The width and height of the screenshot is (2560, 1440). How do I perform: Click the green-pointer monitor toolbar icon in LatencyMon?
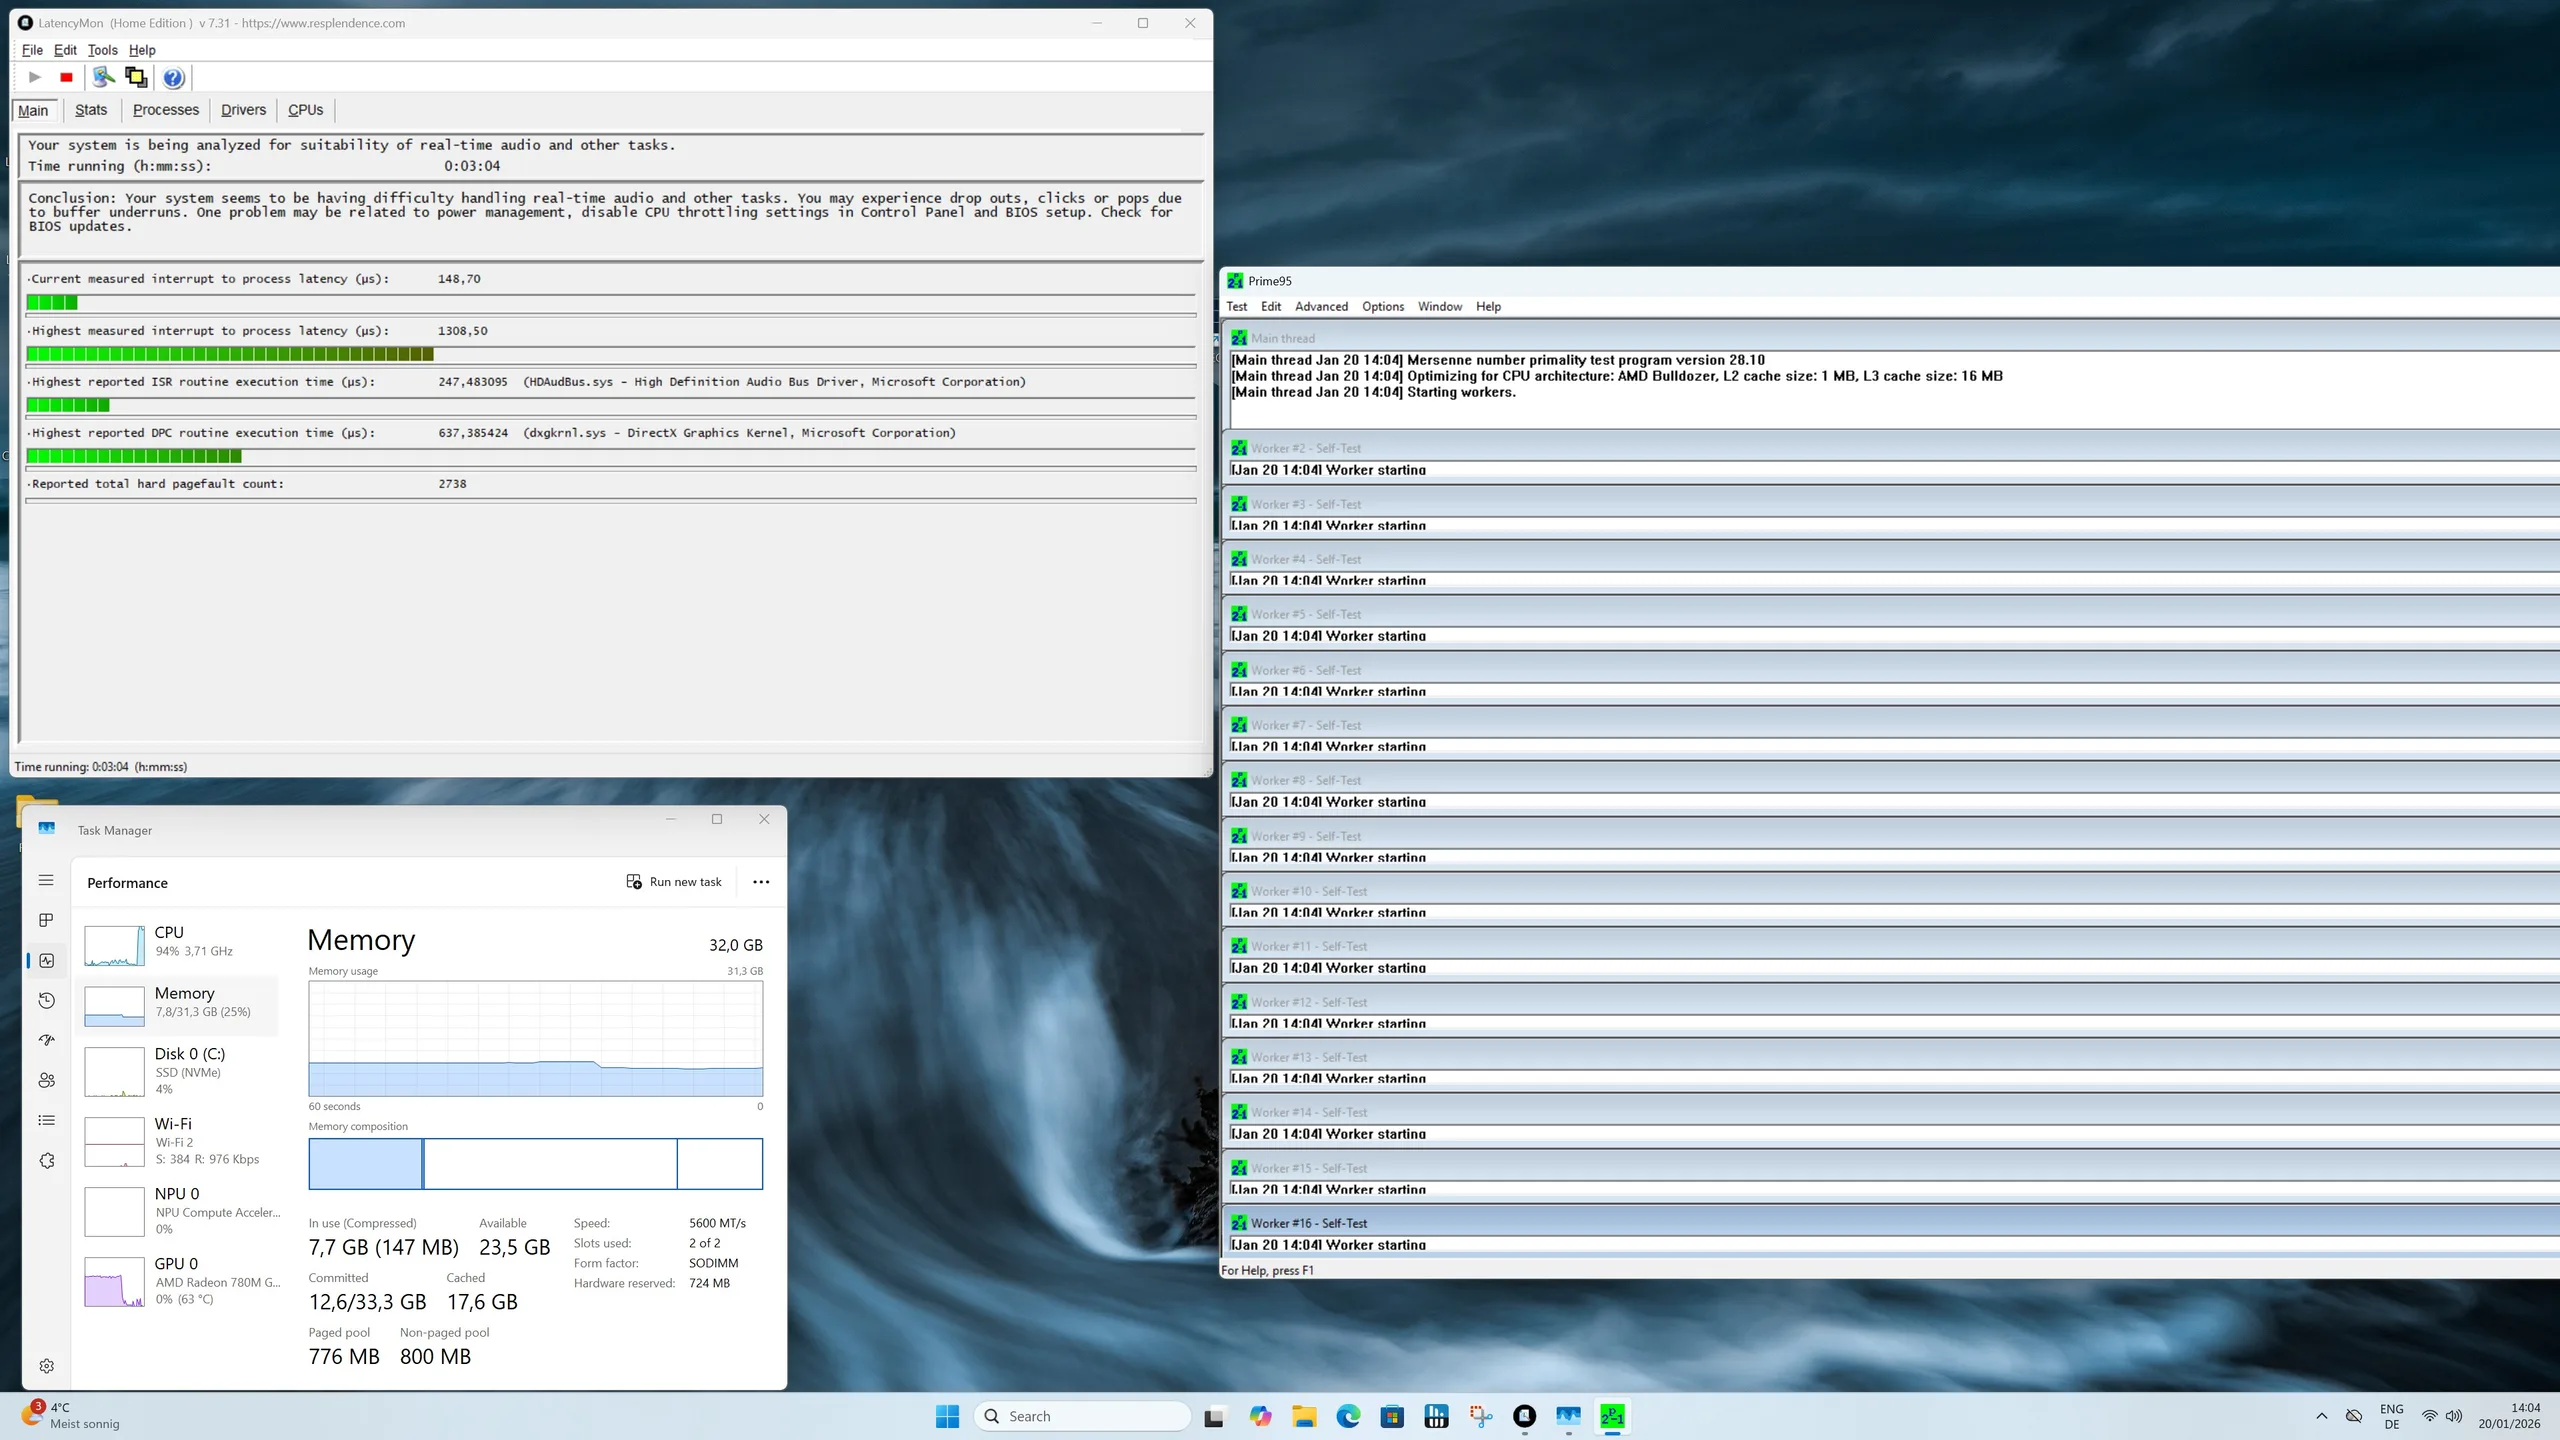pyautogui.click(x=102, y=77)
